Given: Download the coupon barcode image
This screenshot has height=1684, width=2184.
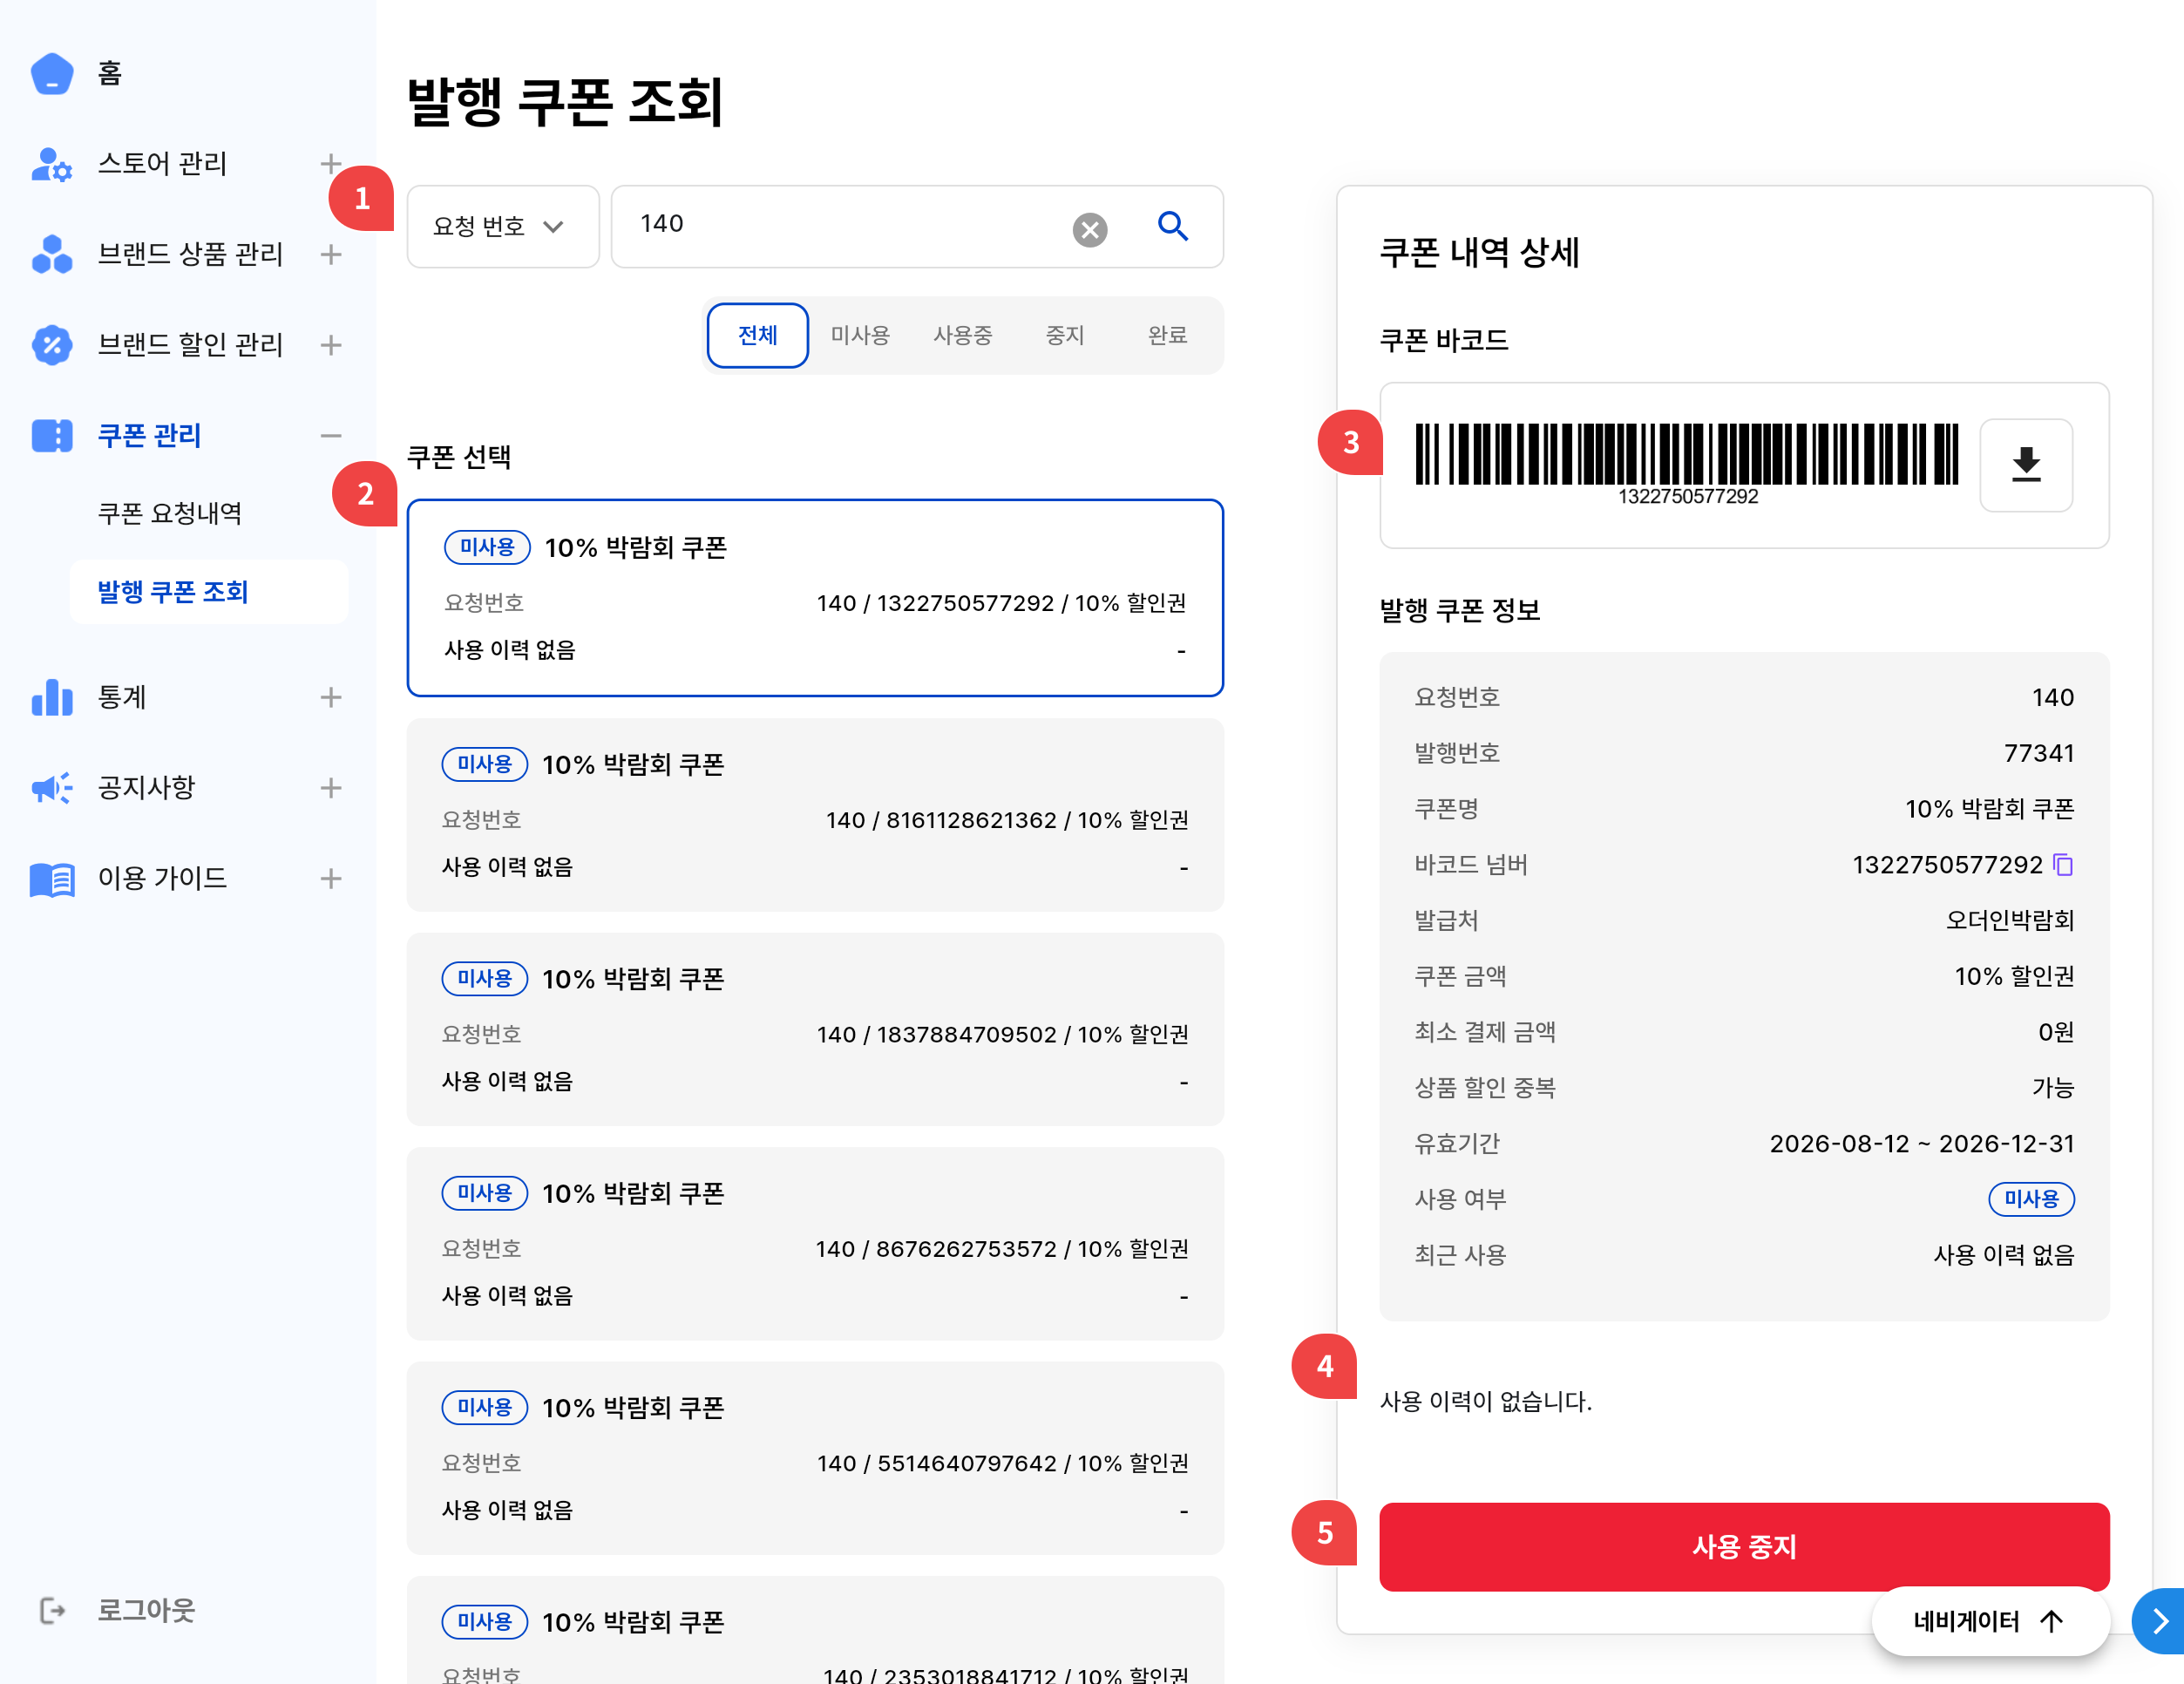Looking at the screenshot, I should [x=2026, y=465].
